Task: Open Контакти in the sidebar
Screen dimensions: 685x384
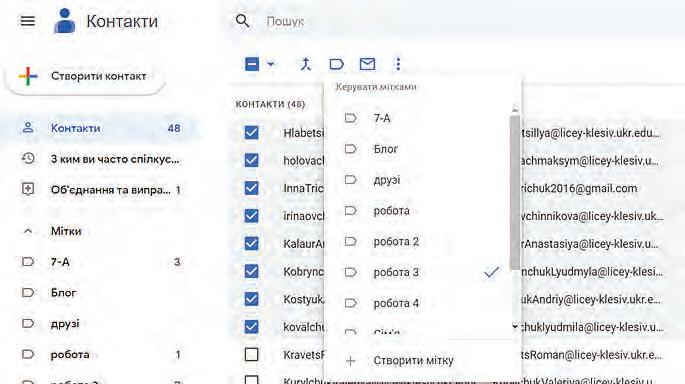Action: tap(100, 128)
